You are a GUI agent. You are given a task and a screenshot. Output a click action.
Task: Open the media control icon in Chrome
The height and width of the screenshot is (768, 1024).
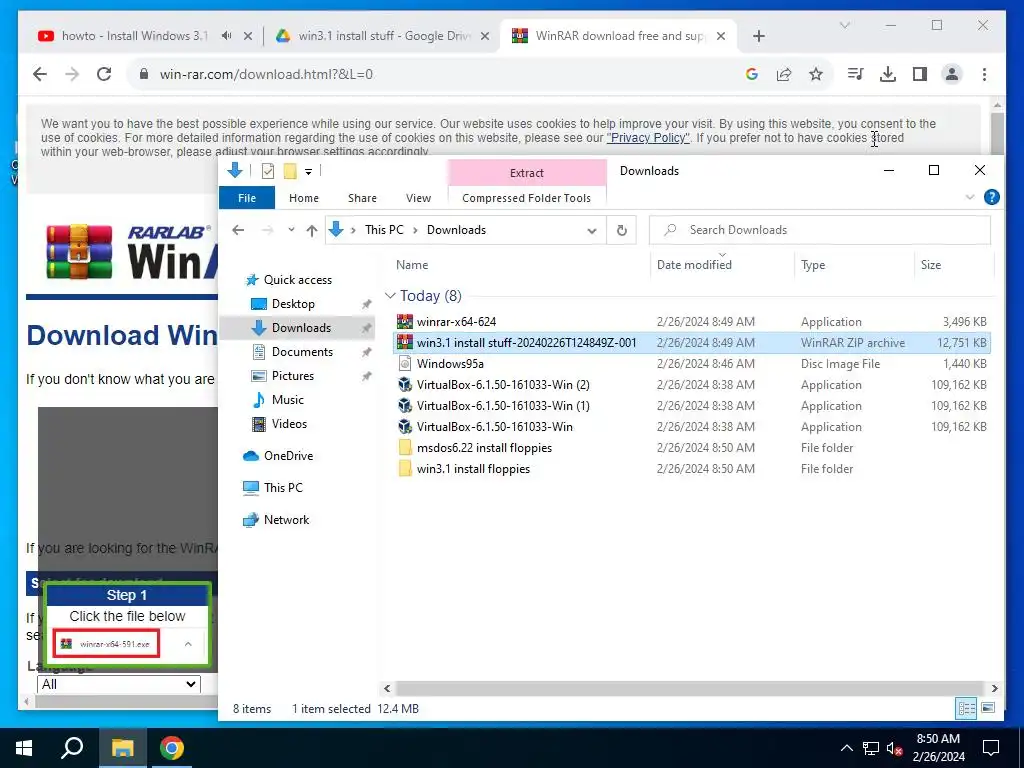tap(856, 74)
